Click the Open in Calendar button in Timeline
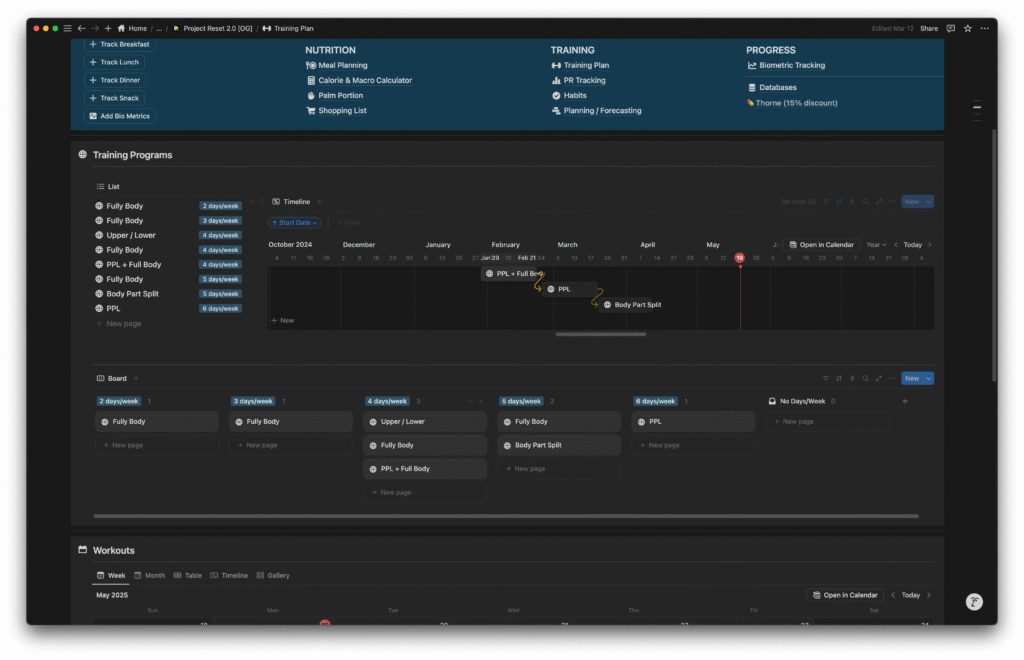 click(x=820, y=244)
